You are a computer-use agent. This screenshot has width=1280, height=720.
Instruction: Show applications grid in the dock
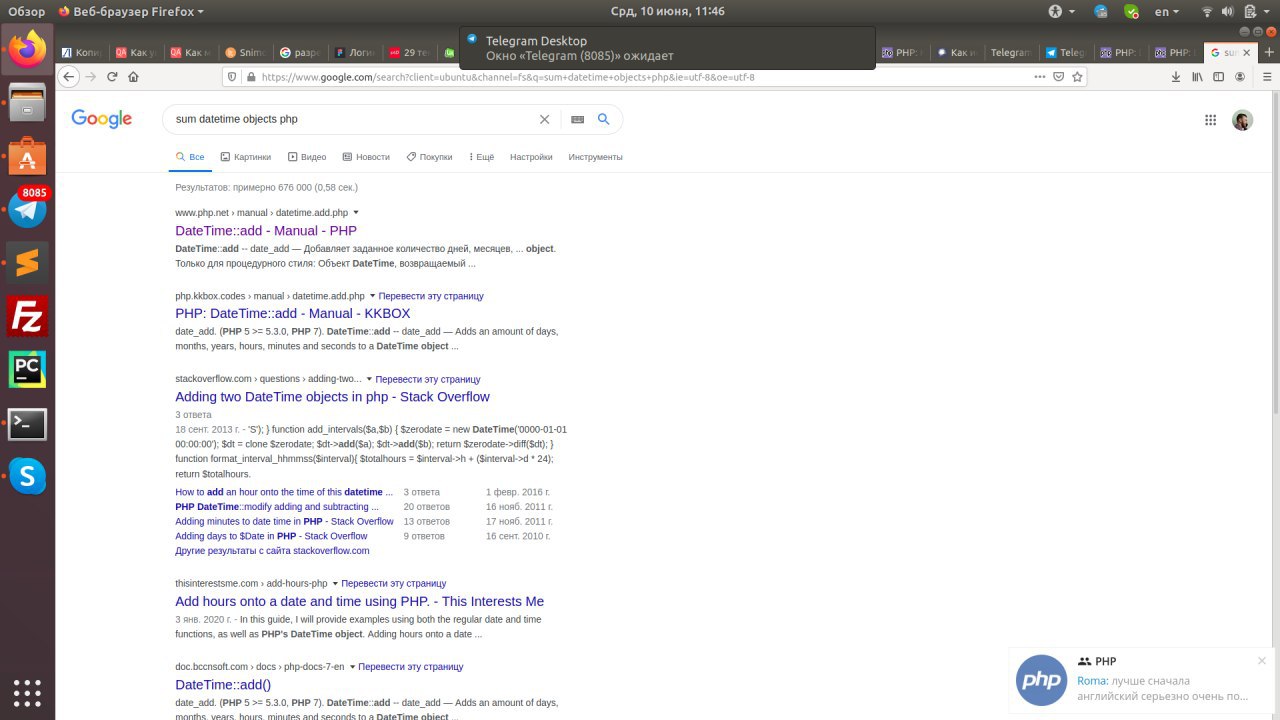click(x=27, y=692)
